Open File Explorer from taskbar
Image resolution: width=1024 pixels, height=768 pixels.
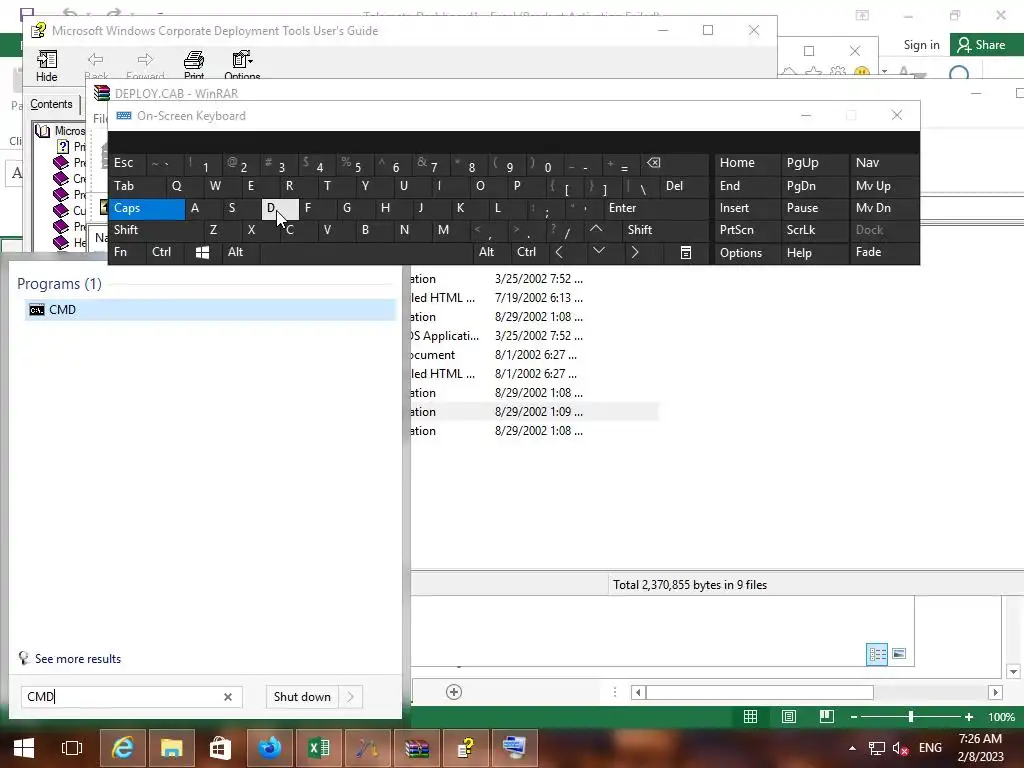coord(172,748)
